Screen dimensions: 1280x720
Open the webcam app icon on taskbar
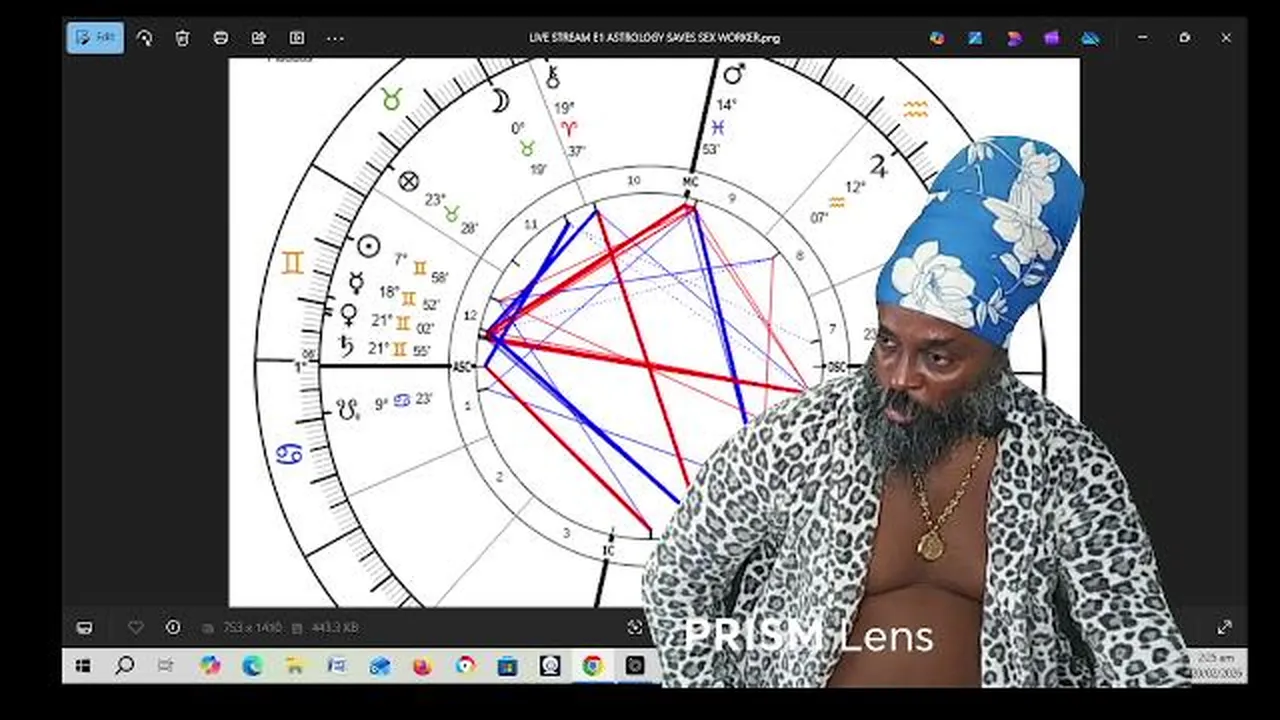click(550, 666)
